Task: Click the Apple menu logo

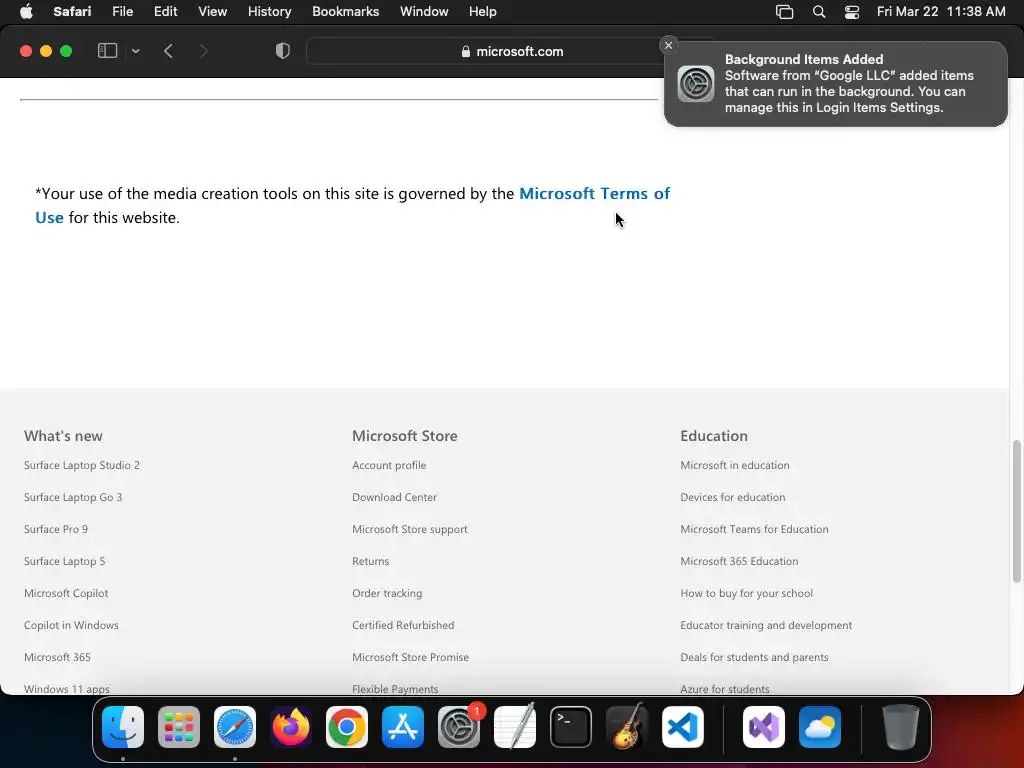Action: point(26,11)
